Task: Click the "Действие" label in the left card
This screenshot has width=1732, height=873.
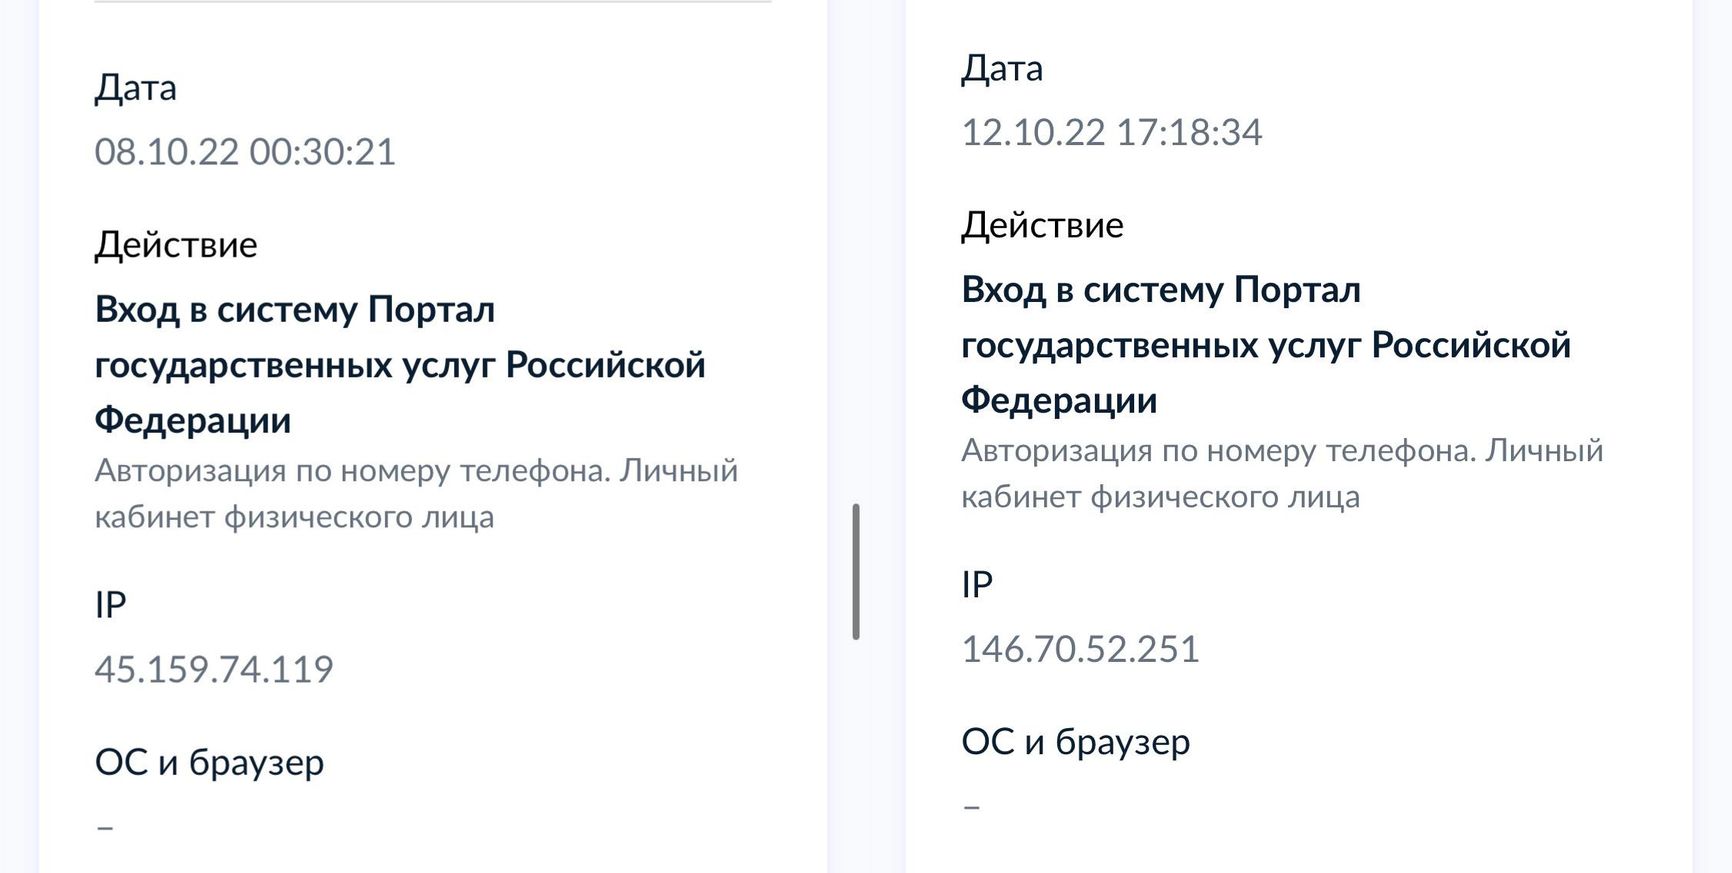Action: pos(176,245)
